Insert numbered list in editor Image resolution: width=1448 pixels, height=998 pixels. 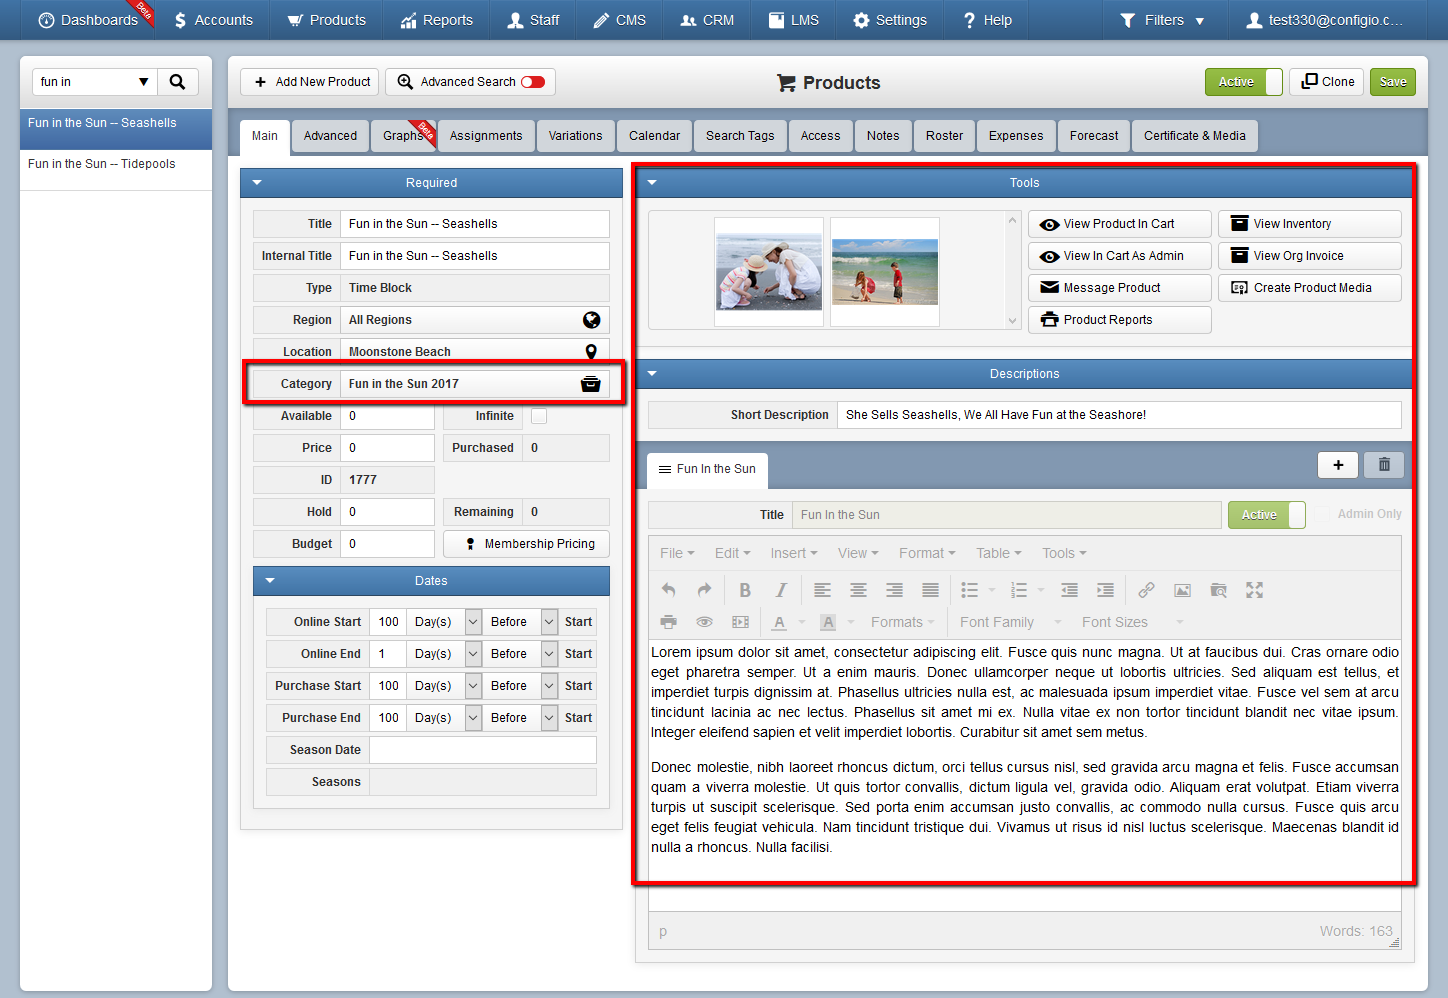(1019, 590)
